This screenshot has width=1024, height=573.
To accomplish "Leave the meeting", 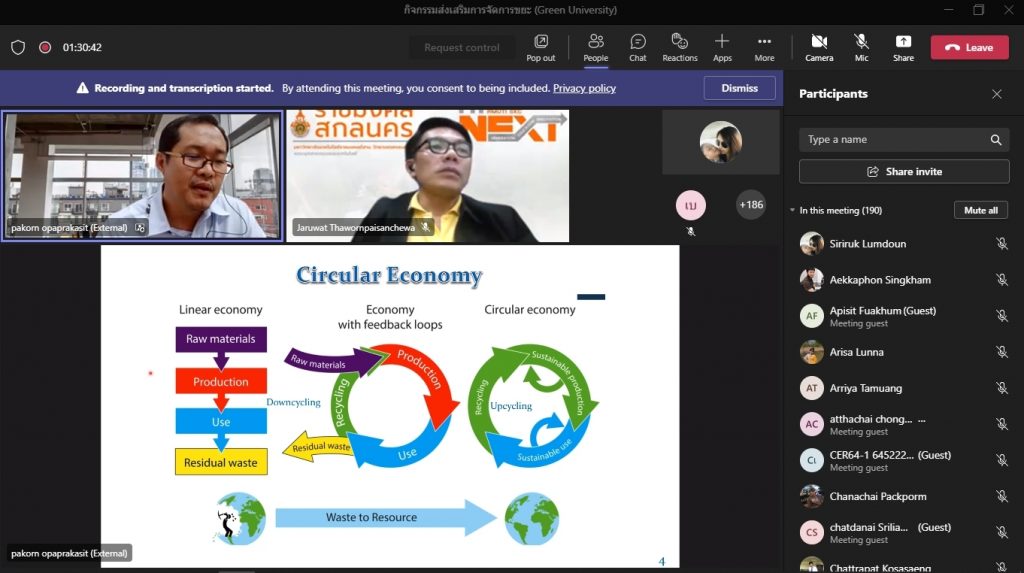I will pyautogui.click(x=969, y=47).
